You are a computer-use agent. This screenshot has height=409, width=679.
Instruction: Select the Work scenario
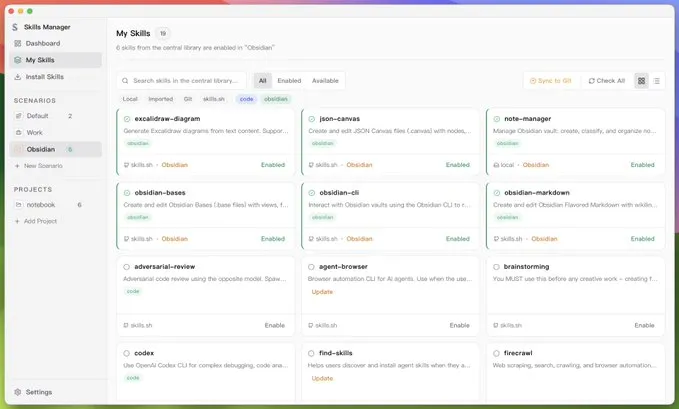coord(55,133)
